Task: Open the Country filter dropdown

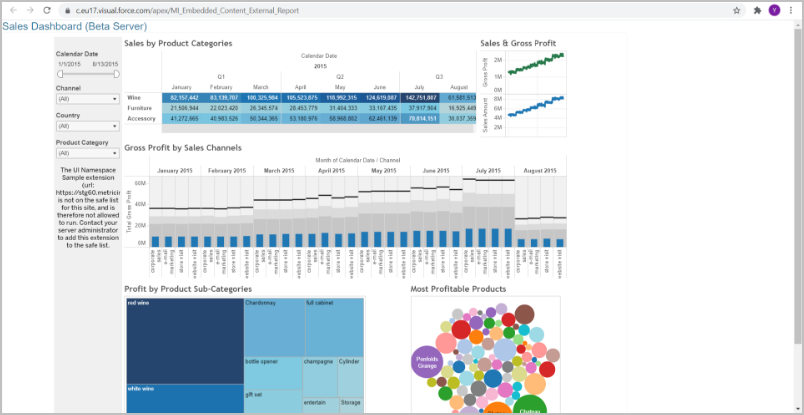Action: coord(87,126)
